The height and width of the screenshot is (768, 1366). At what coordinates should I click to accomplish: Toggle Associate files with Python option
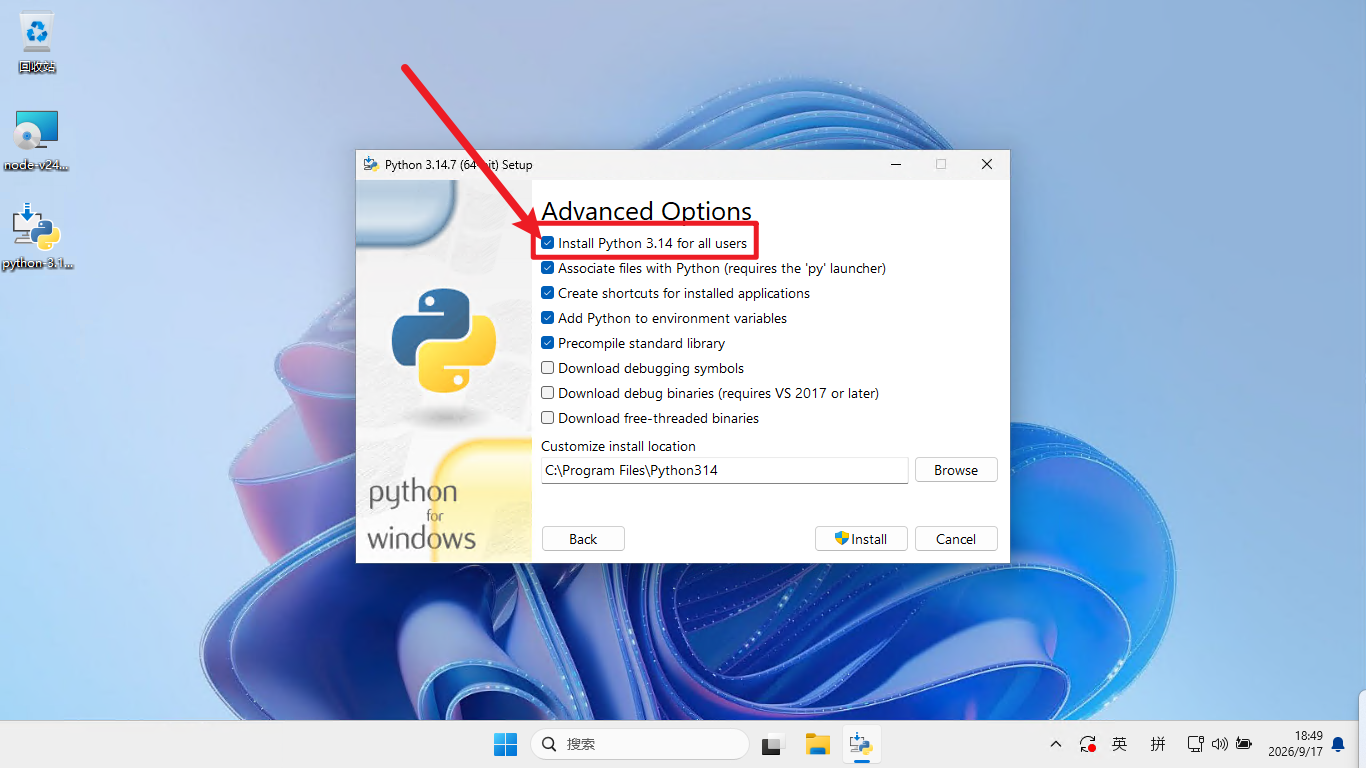[548, 268]
